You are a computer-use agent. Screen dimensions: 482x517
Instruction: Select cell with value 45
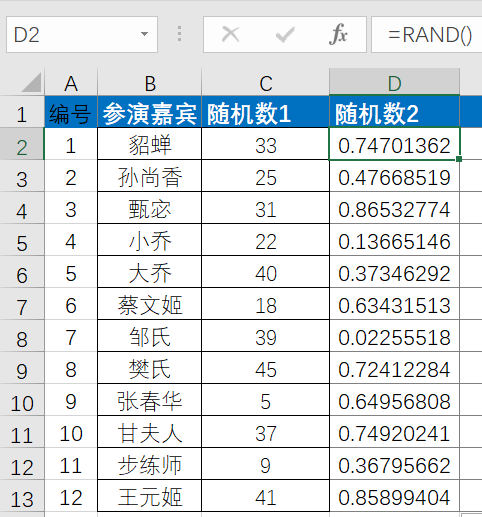tap(266, 368)
